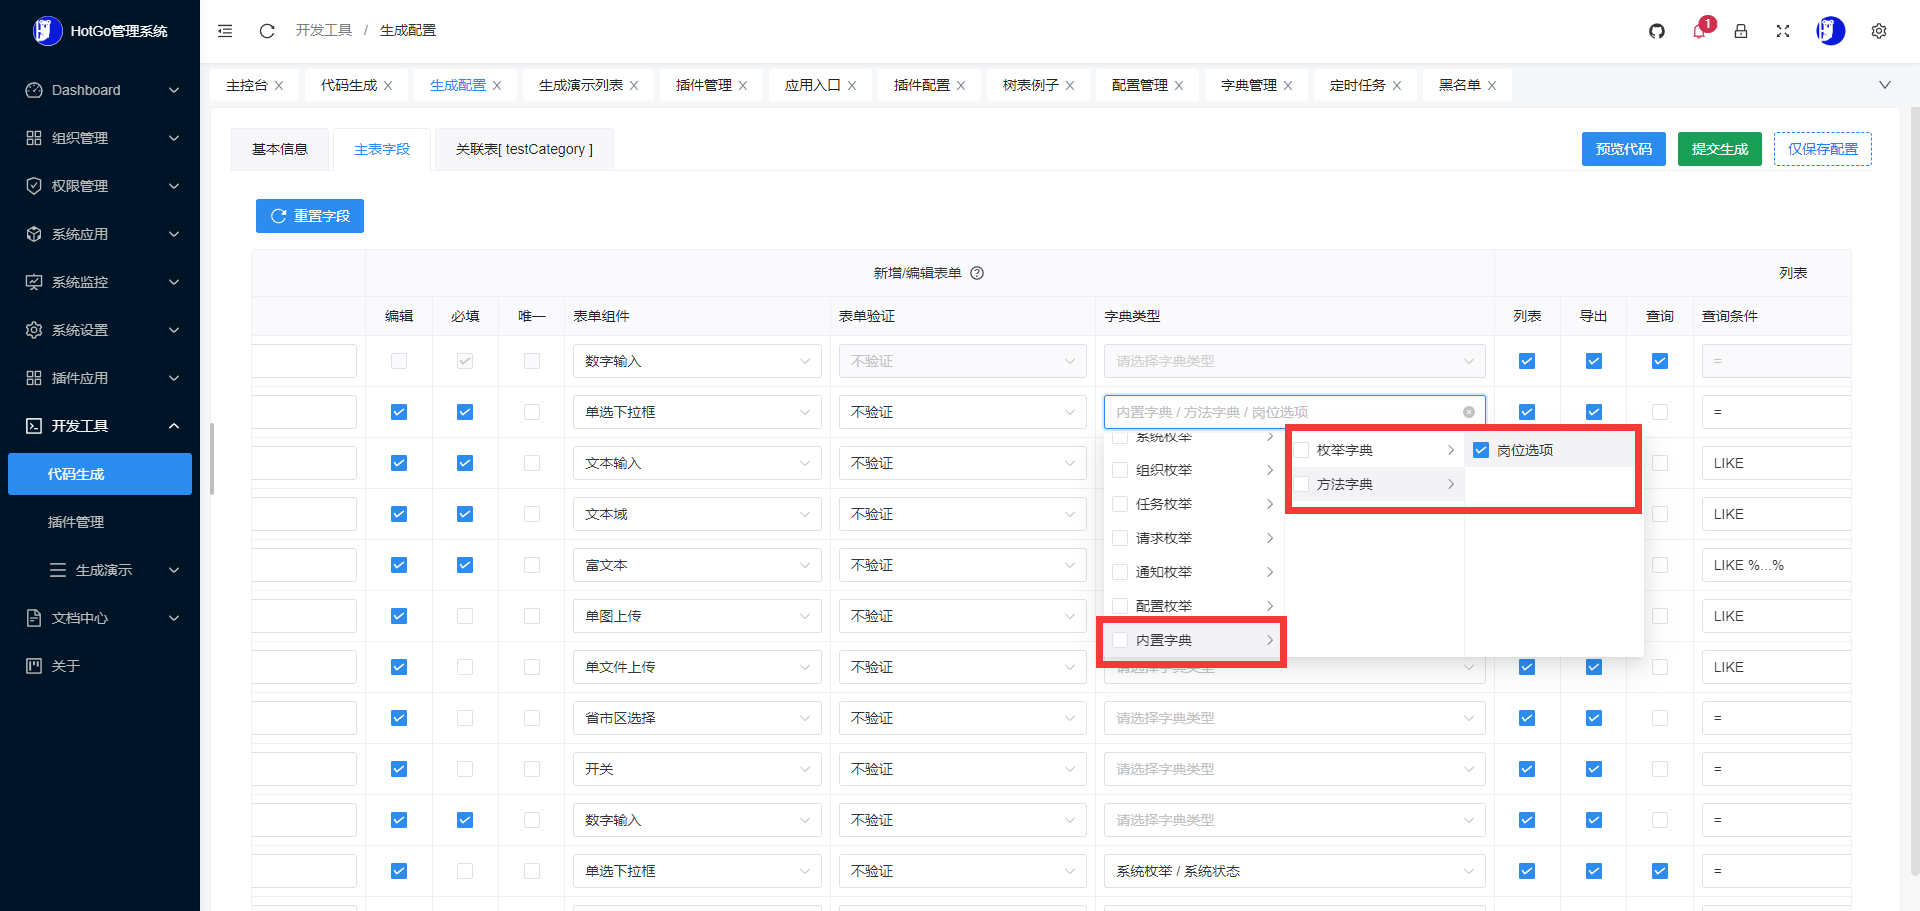Click the user avatar in the top bar
Image resolution: width=1920 pixels, height=911 pixels.
(x=1829, y=31)
